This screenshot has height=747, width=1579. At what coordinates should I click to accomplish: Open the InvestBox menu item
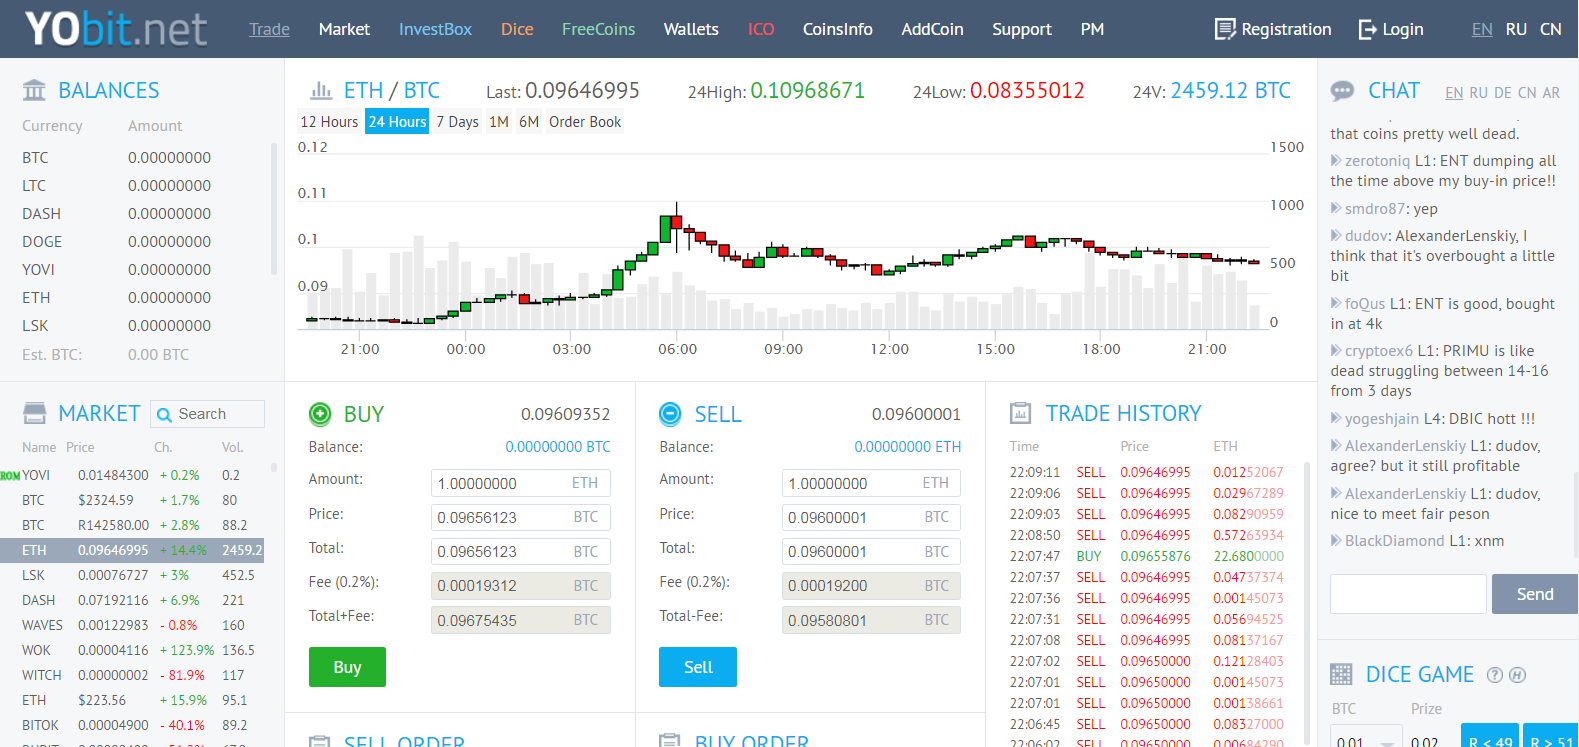[x=435, y=29]
